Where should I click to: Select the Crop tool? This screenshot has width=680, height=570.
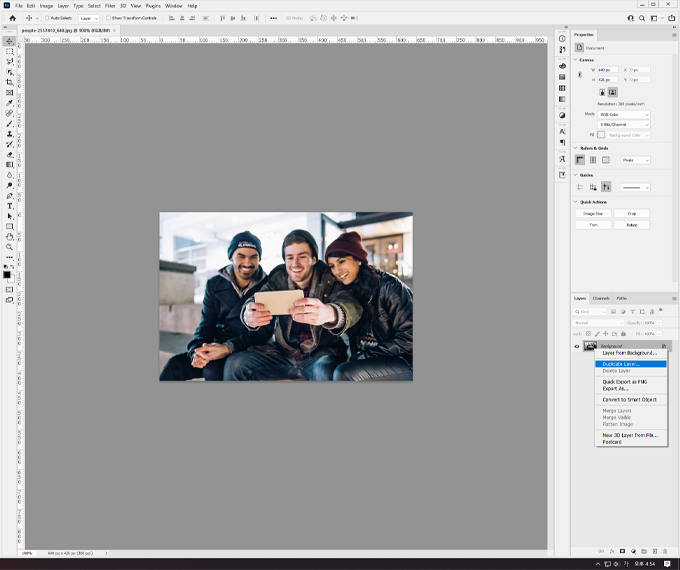[x=9, y=82]
